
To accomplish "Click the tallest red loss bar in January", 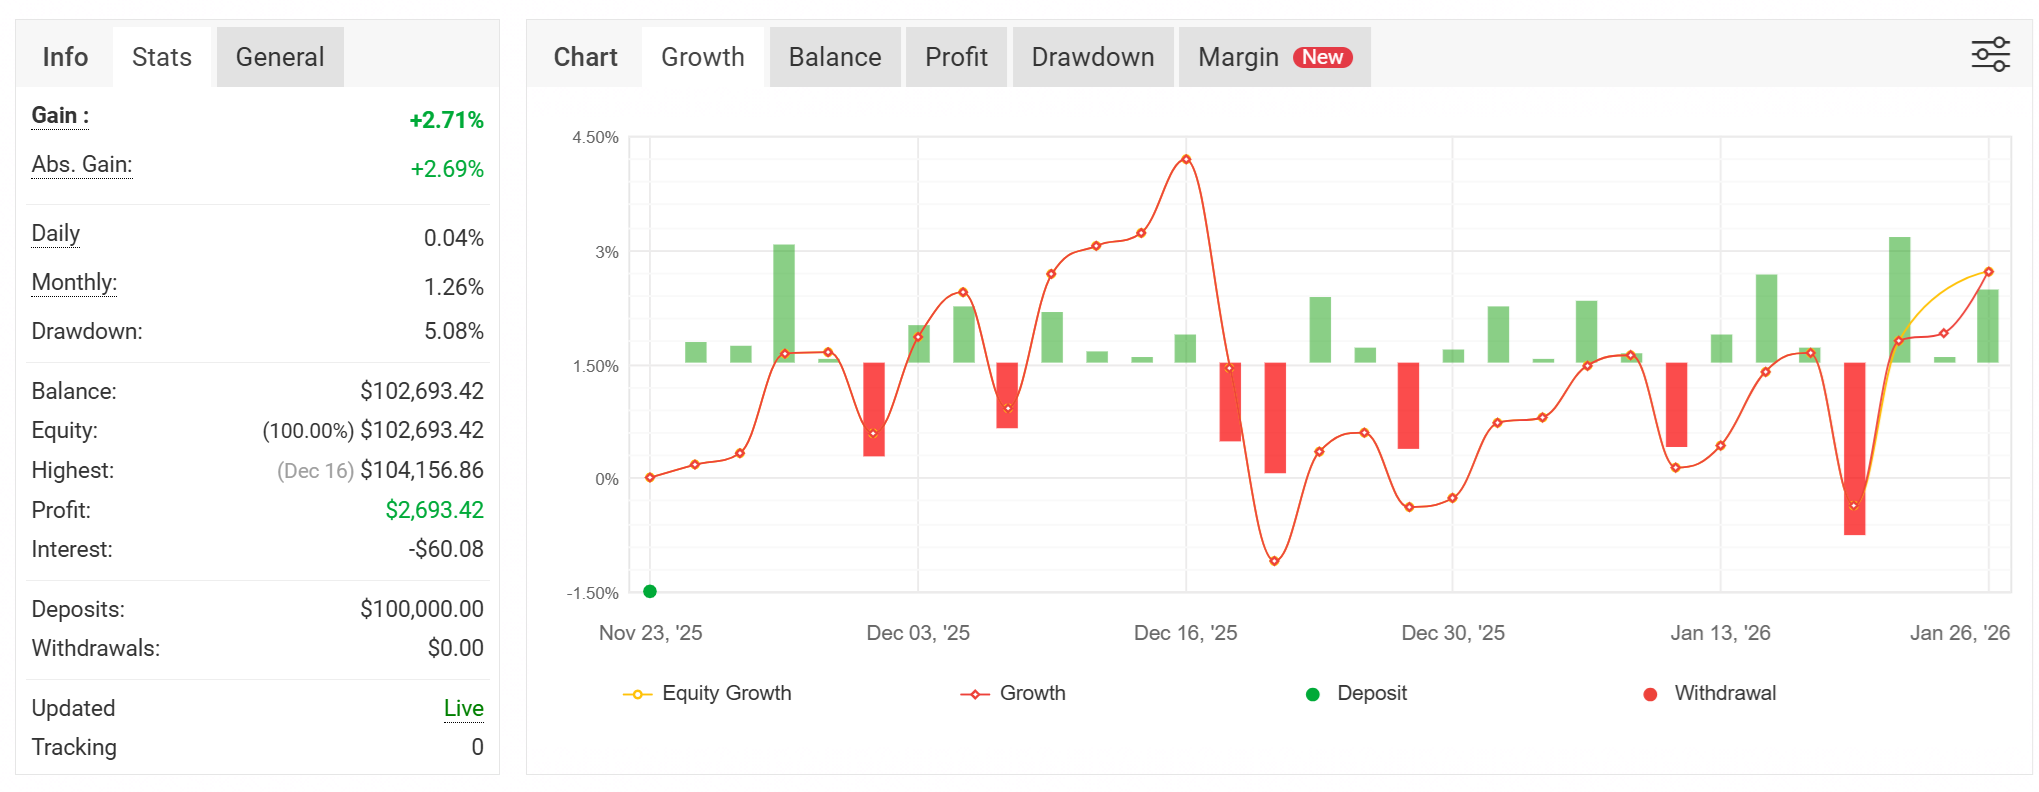I will 1854,448.
